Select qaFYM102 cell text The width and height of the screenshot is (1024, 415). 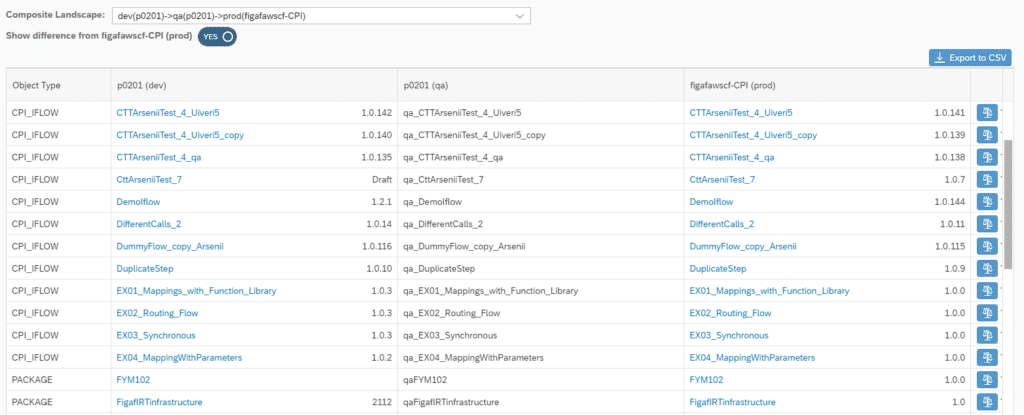423,380
